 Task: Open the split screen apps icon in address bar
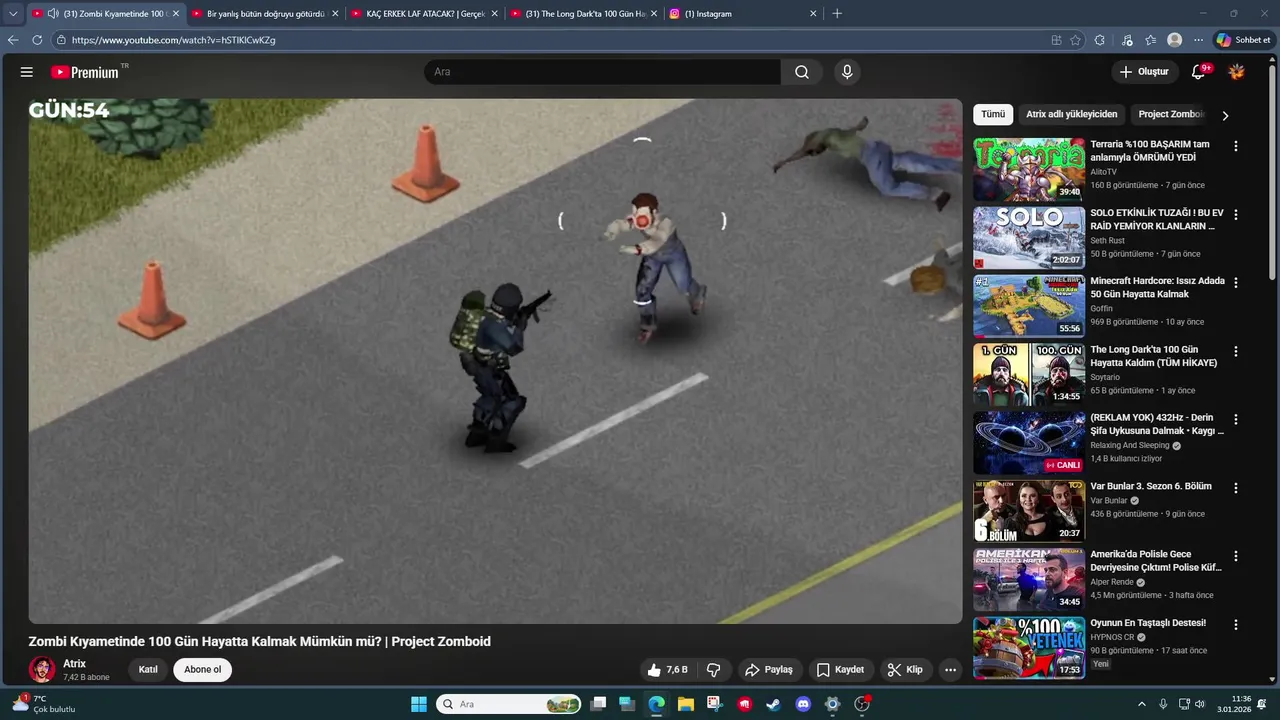tap(1057, 40)
